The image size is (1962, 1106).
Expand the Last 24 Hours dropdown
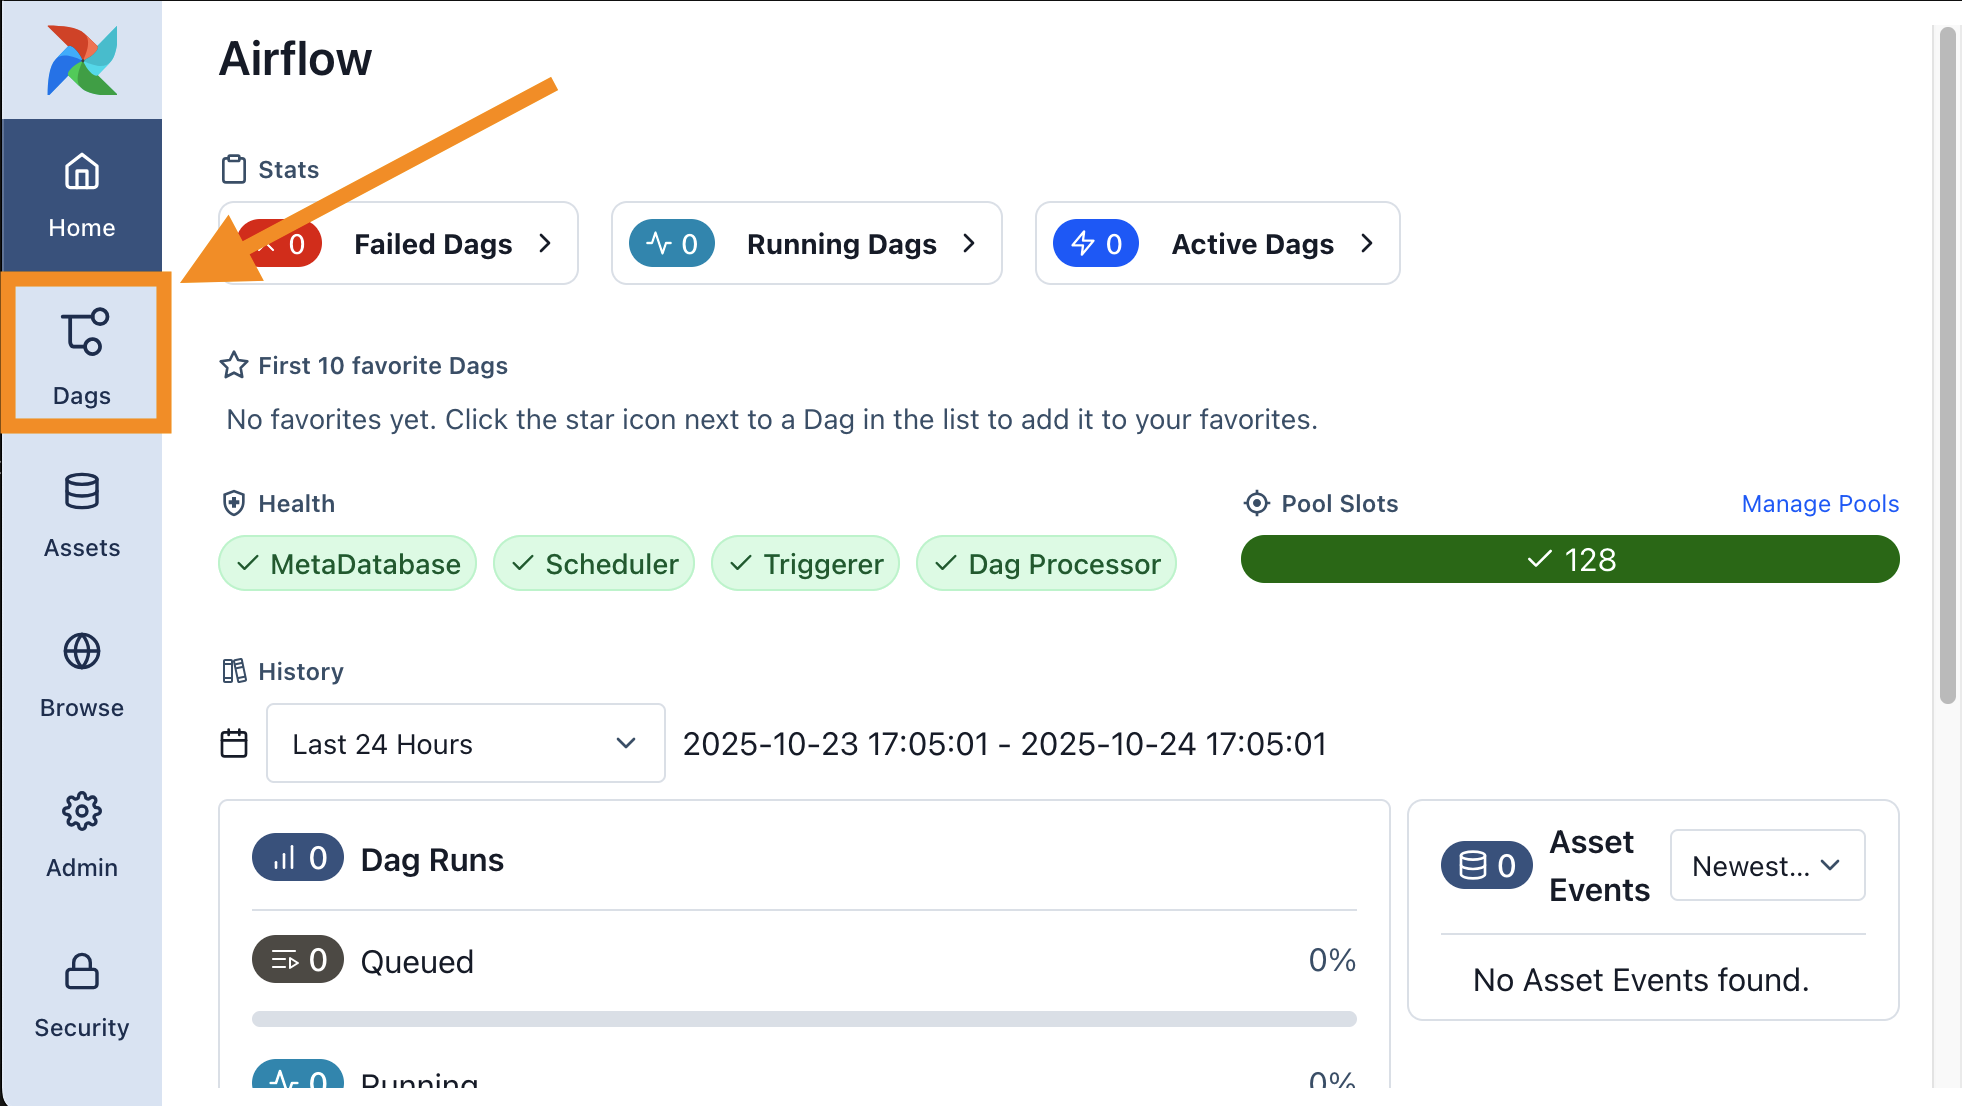click(465, 743)
